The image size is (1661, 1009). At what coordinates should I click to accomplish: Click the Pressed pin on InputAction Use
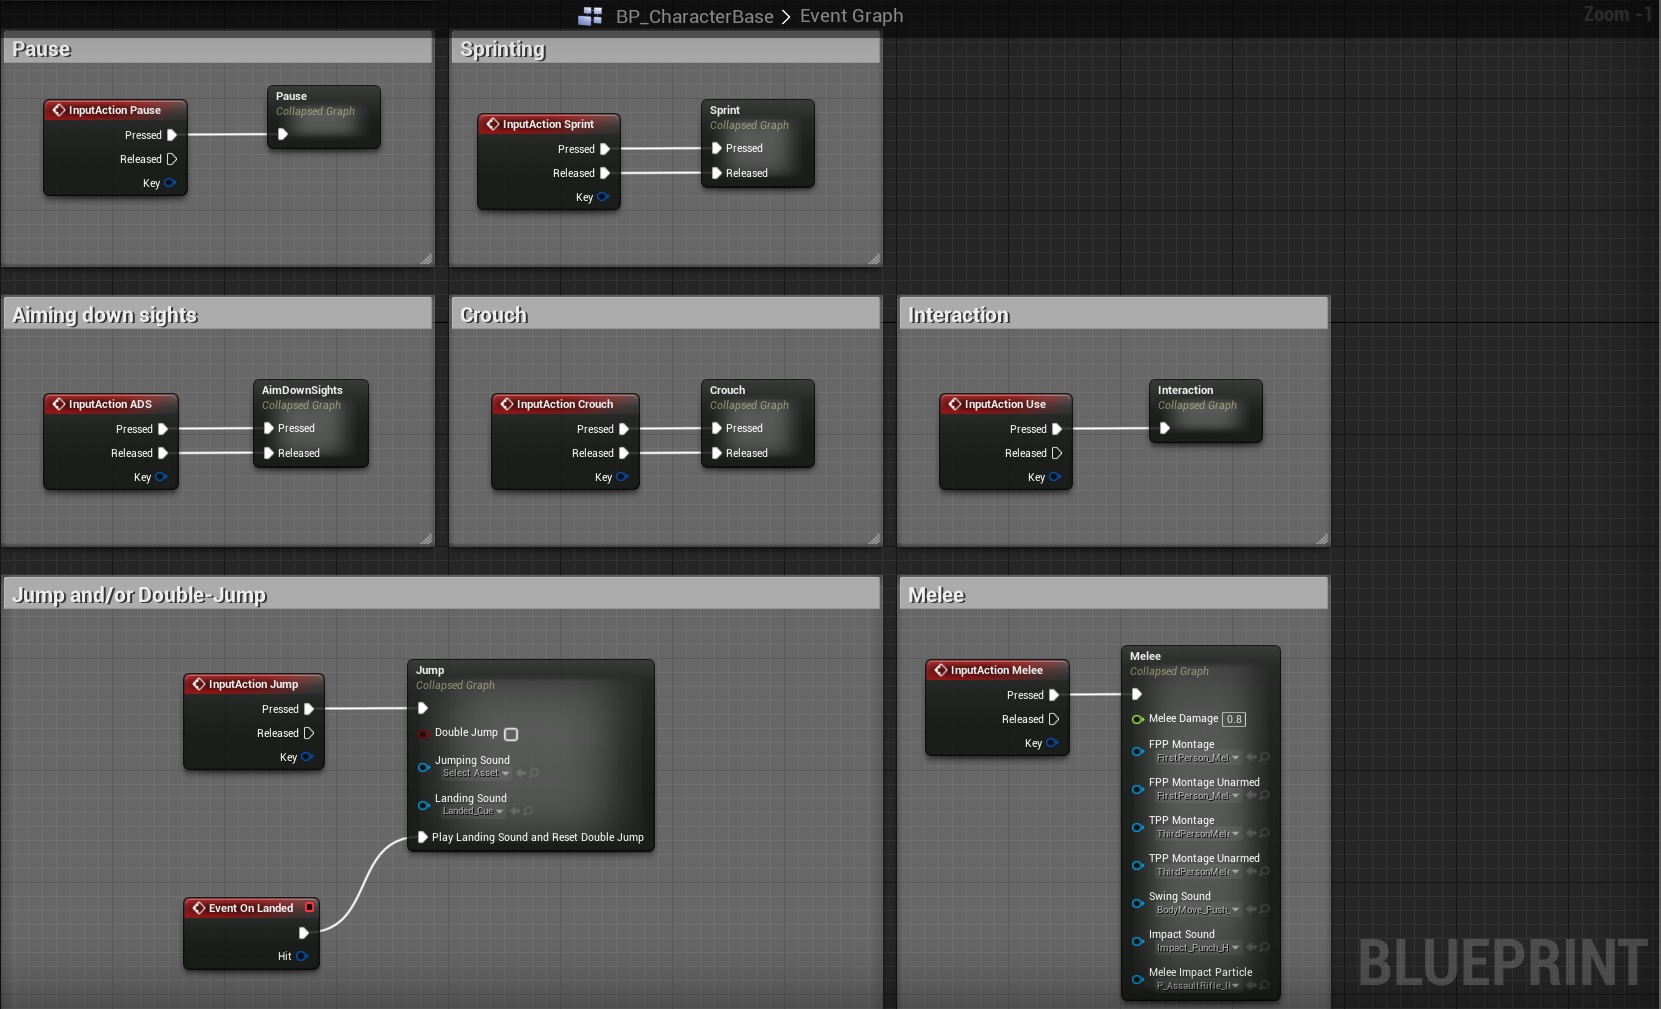1055,429
